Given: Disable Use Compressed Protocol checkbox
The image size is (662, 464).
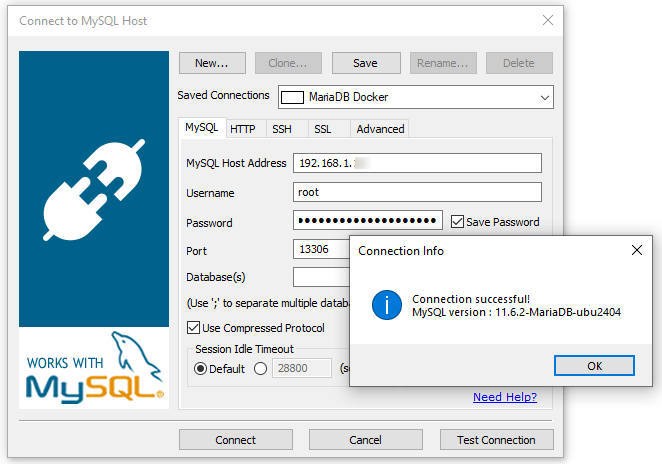Looking at the screenshot, I should (194, 328).
